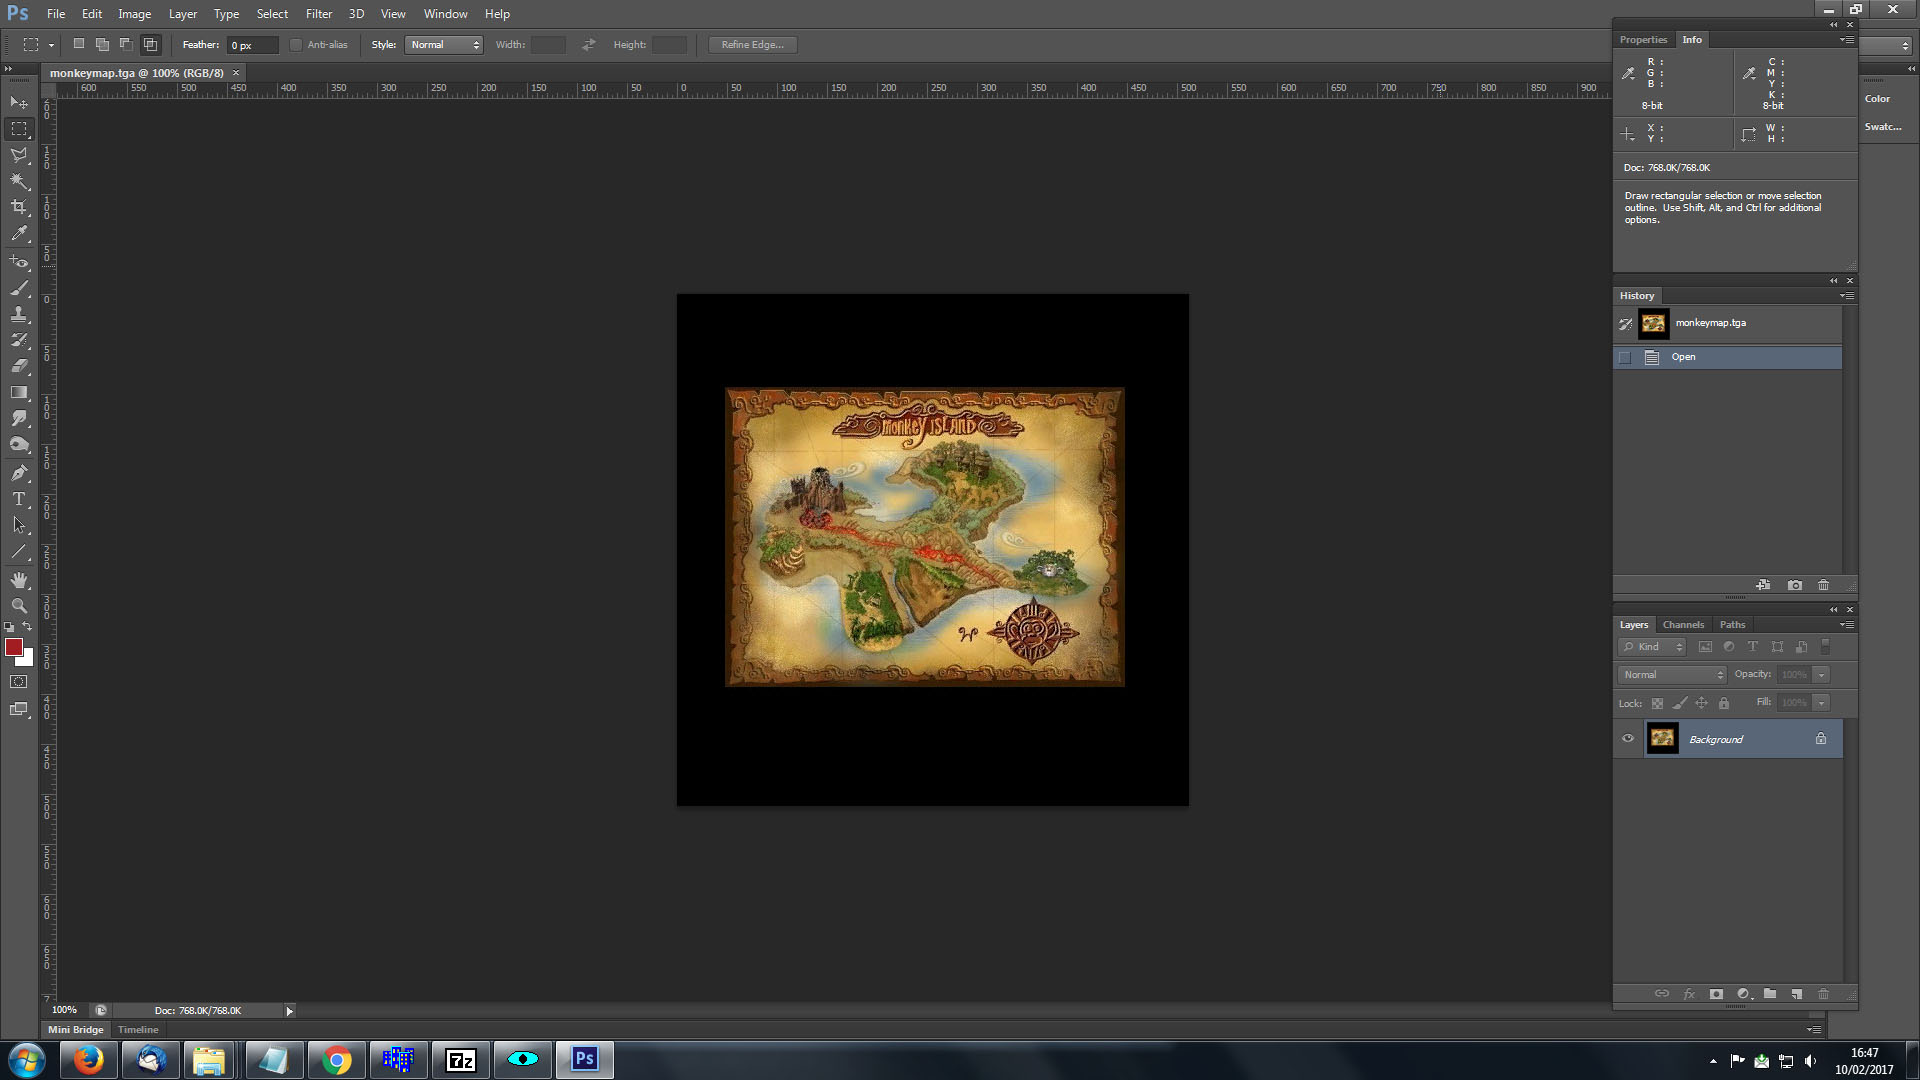Select the Zoom tool

tap(19, 606)
